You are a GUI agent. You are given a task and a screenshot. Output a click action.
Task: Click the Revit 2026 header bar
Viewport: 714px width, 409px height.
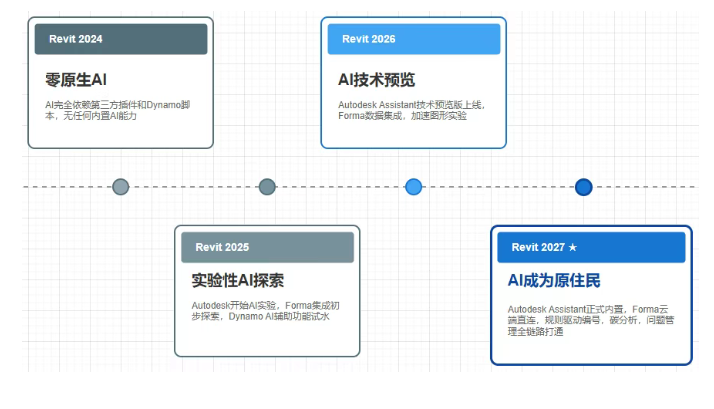(414, 39)
